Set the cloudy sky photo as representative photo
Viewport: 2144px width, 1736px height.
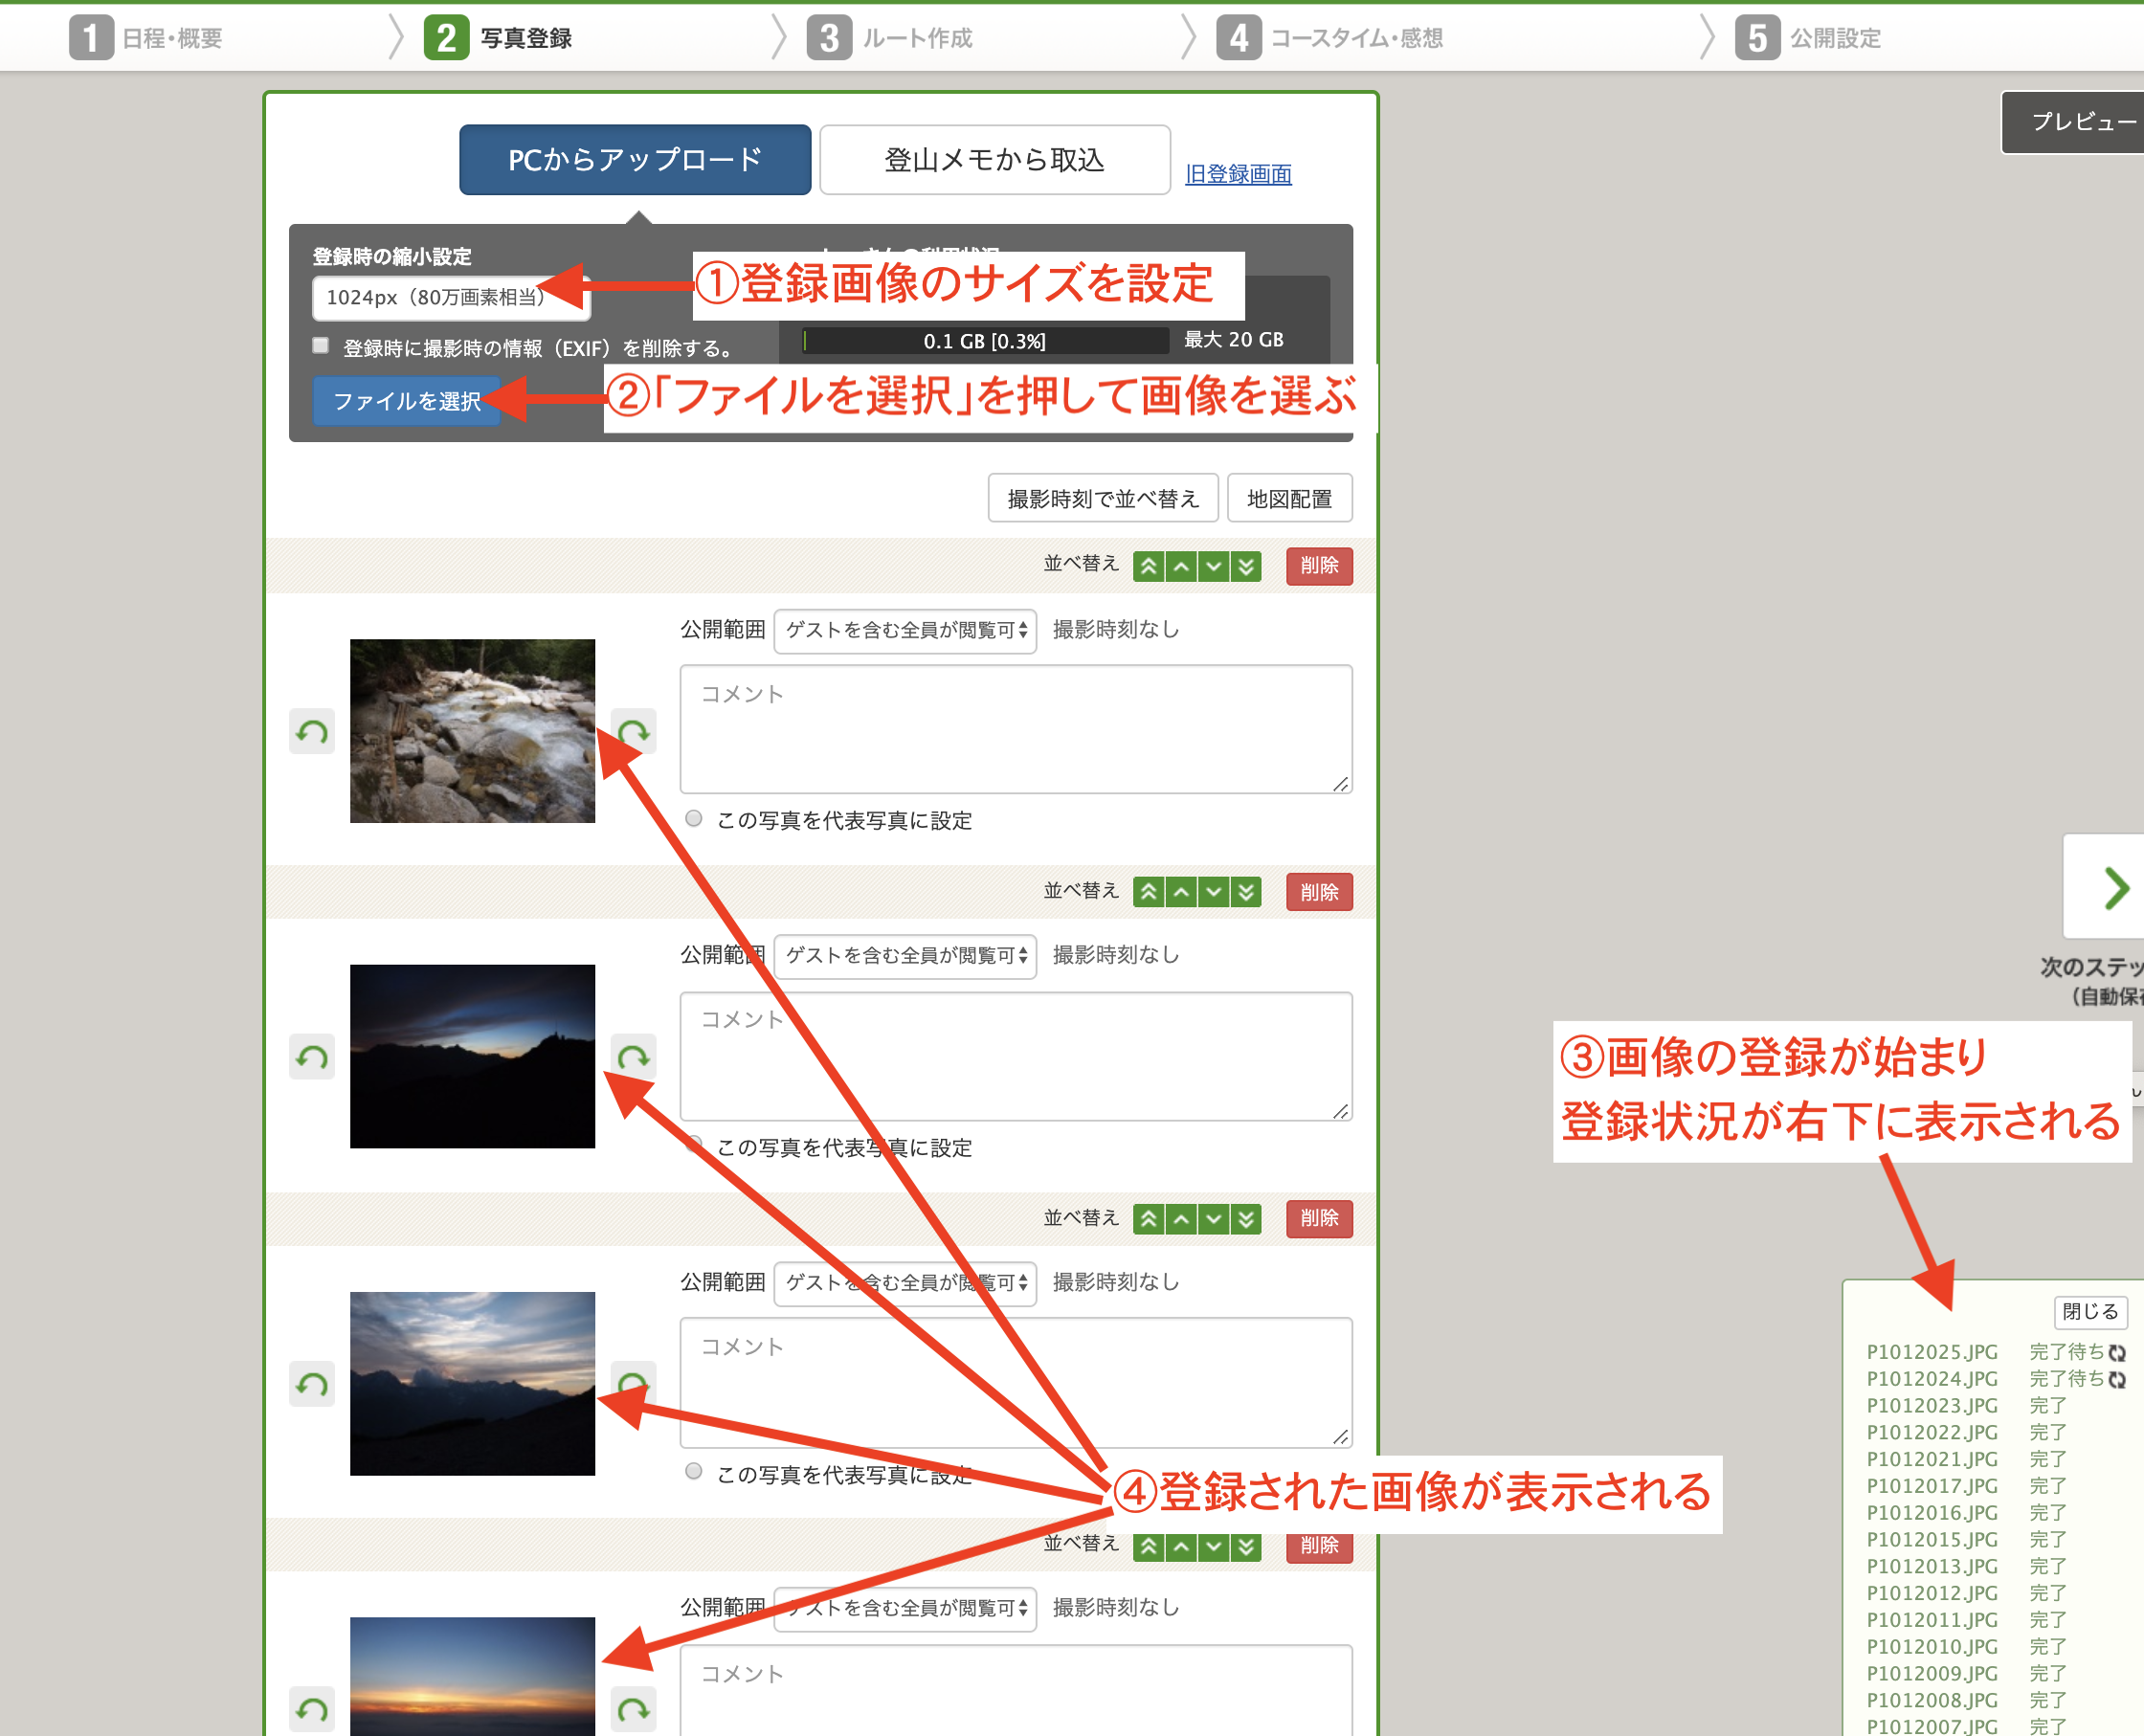click(x=693, y=1471)
